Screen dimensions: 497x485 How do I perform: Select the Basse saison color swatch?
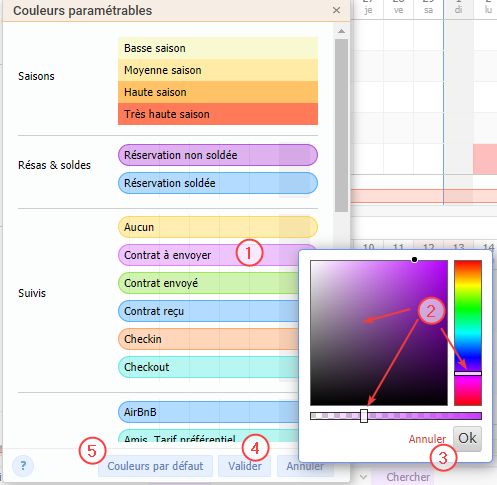tap(218, 48)
